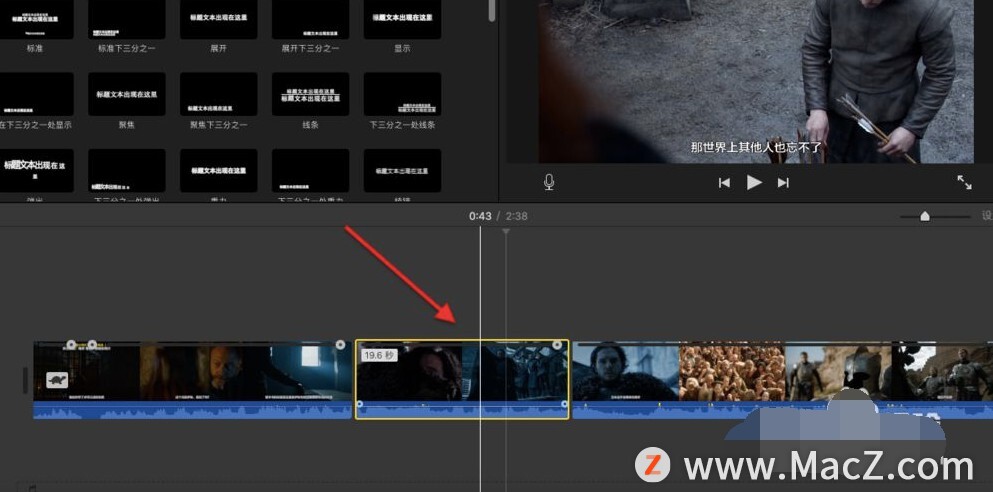Click the second speed range handle on the first clip
Image resolution: width=993 pixels, height=492 pixels.
pos(92,344)
